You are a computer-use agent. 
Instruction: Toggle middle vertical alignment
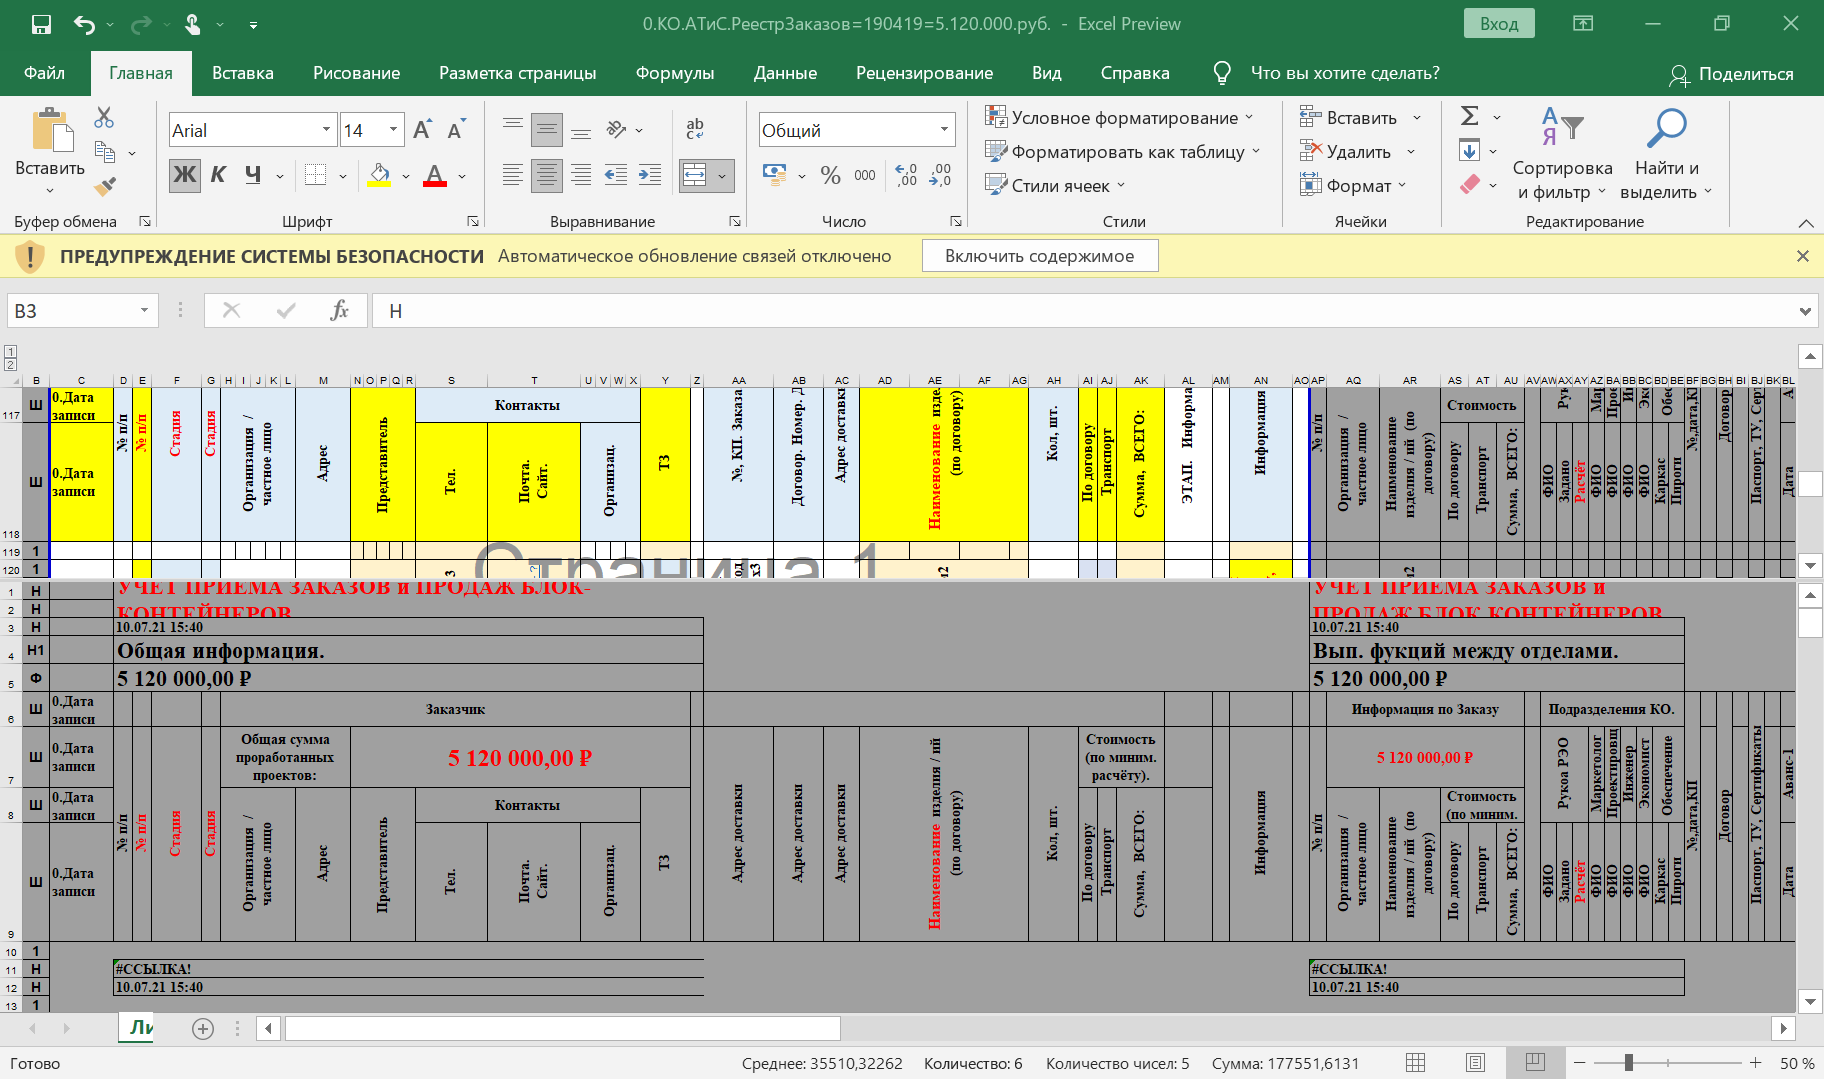546,129
